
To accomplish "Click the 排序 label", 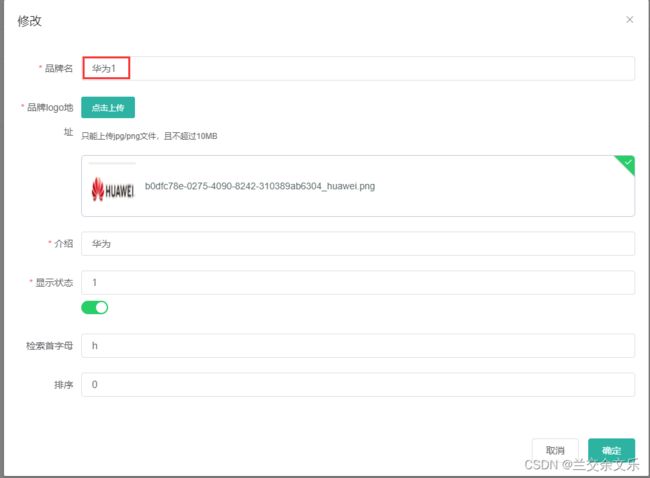I will pos(63,384).
